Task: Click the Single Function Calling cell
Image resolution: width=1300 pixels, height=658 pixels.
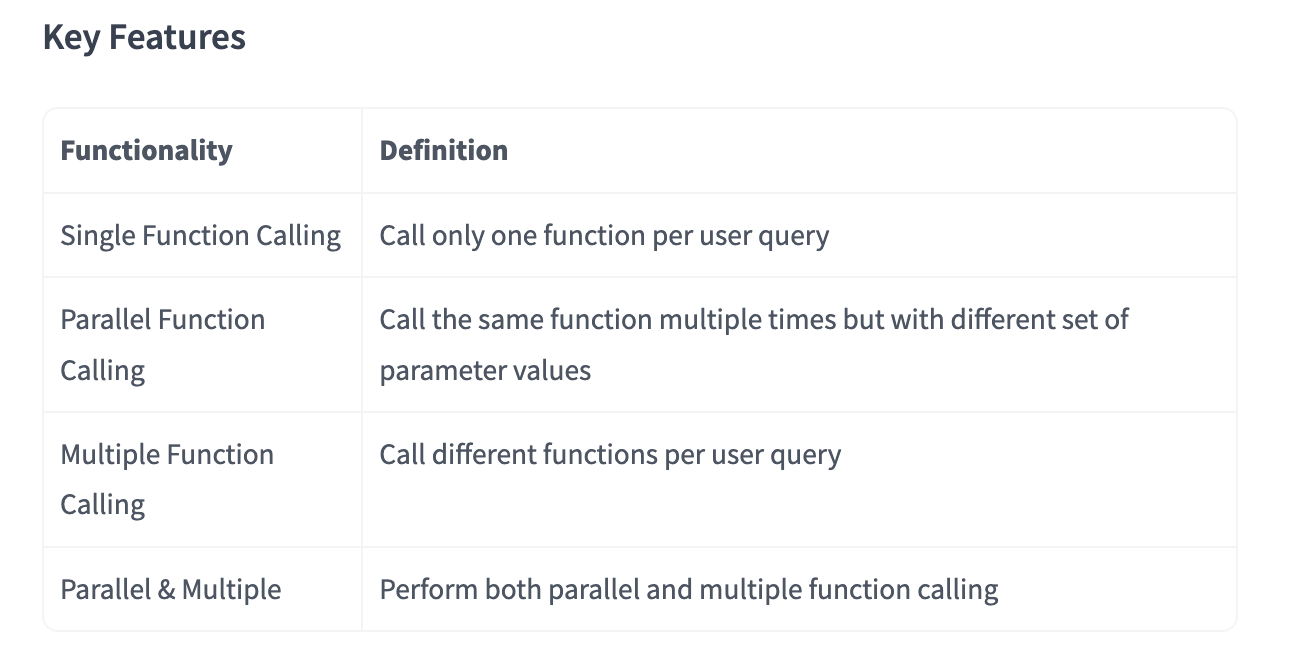Action: (200, 236)
